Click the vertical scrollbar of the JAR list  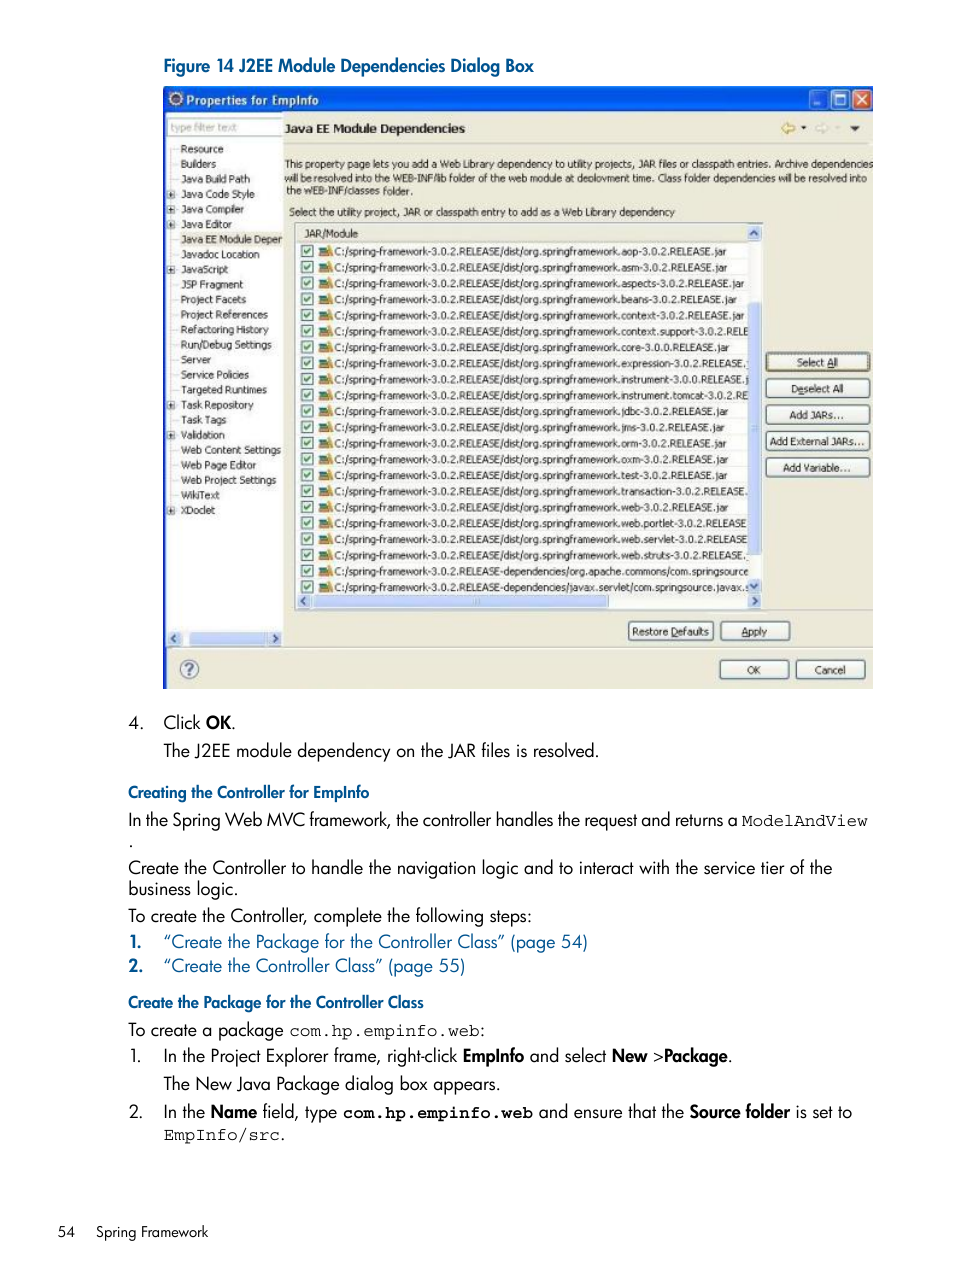coord(754,410)
